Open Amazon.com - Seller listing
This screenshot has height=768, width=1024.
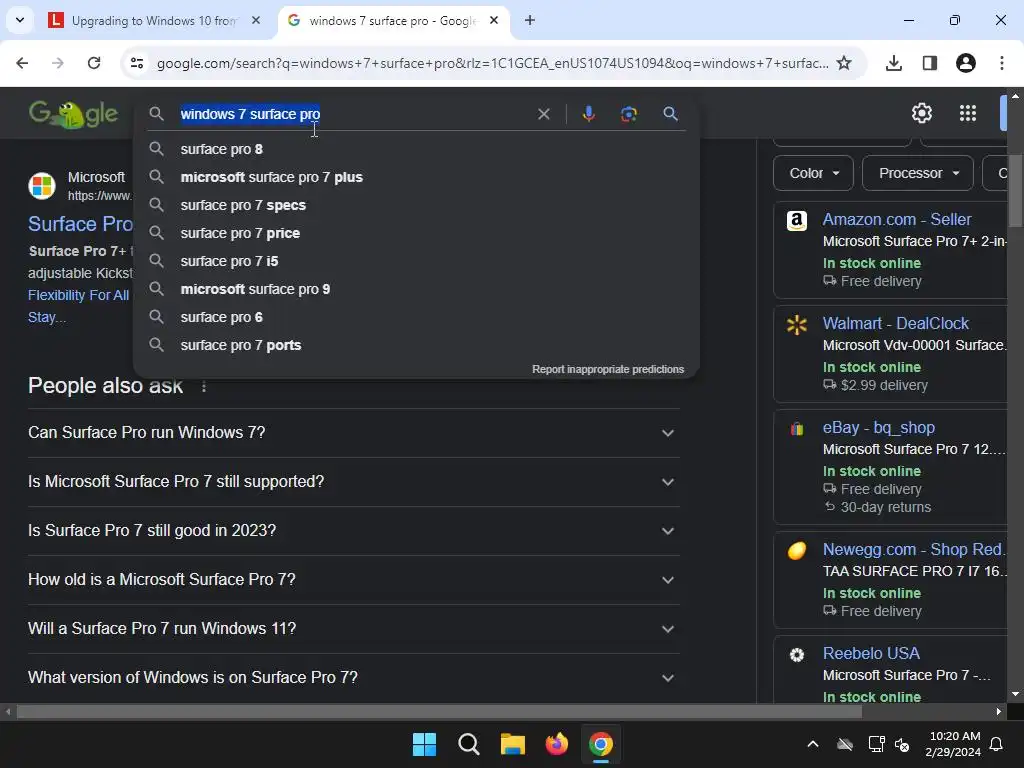click(x=897, y=219)
